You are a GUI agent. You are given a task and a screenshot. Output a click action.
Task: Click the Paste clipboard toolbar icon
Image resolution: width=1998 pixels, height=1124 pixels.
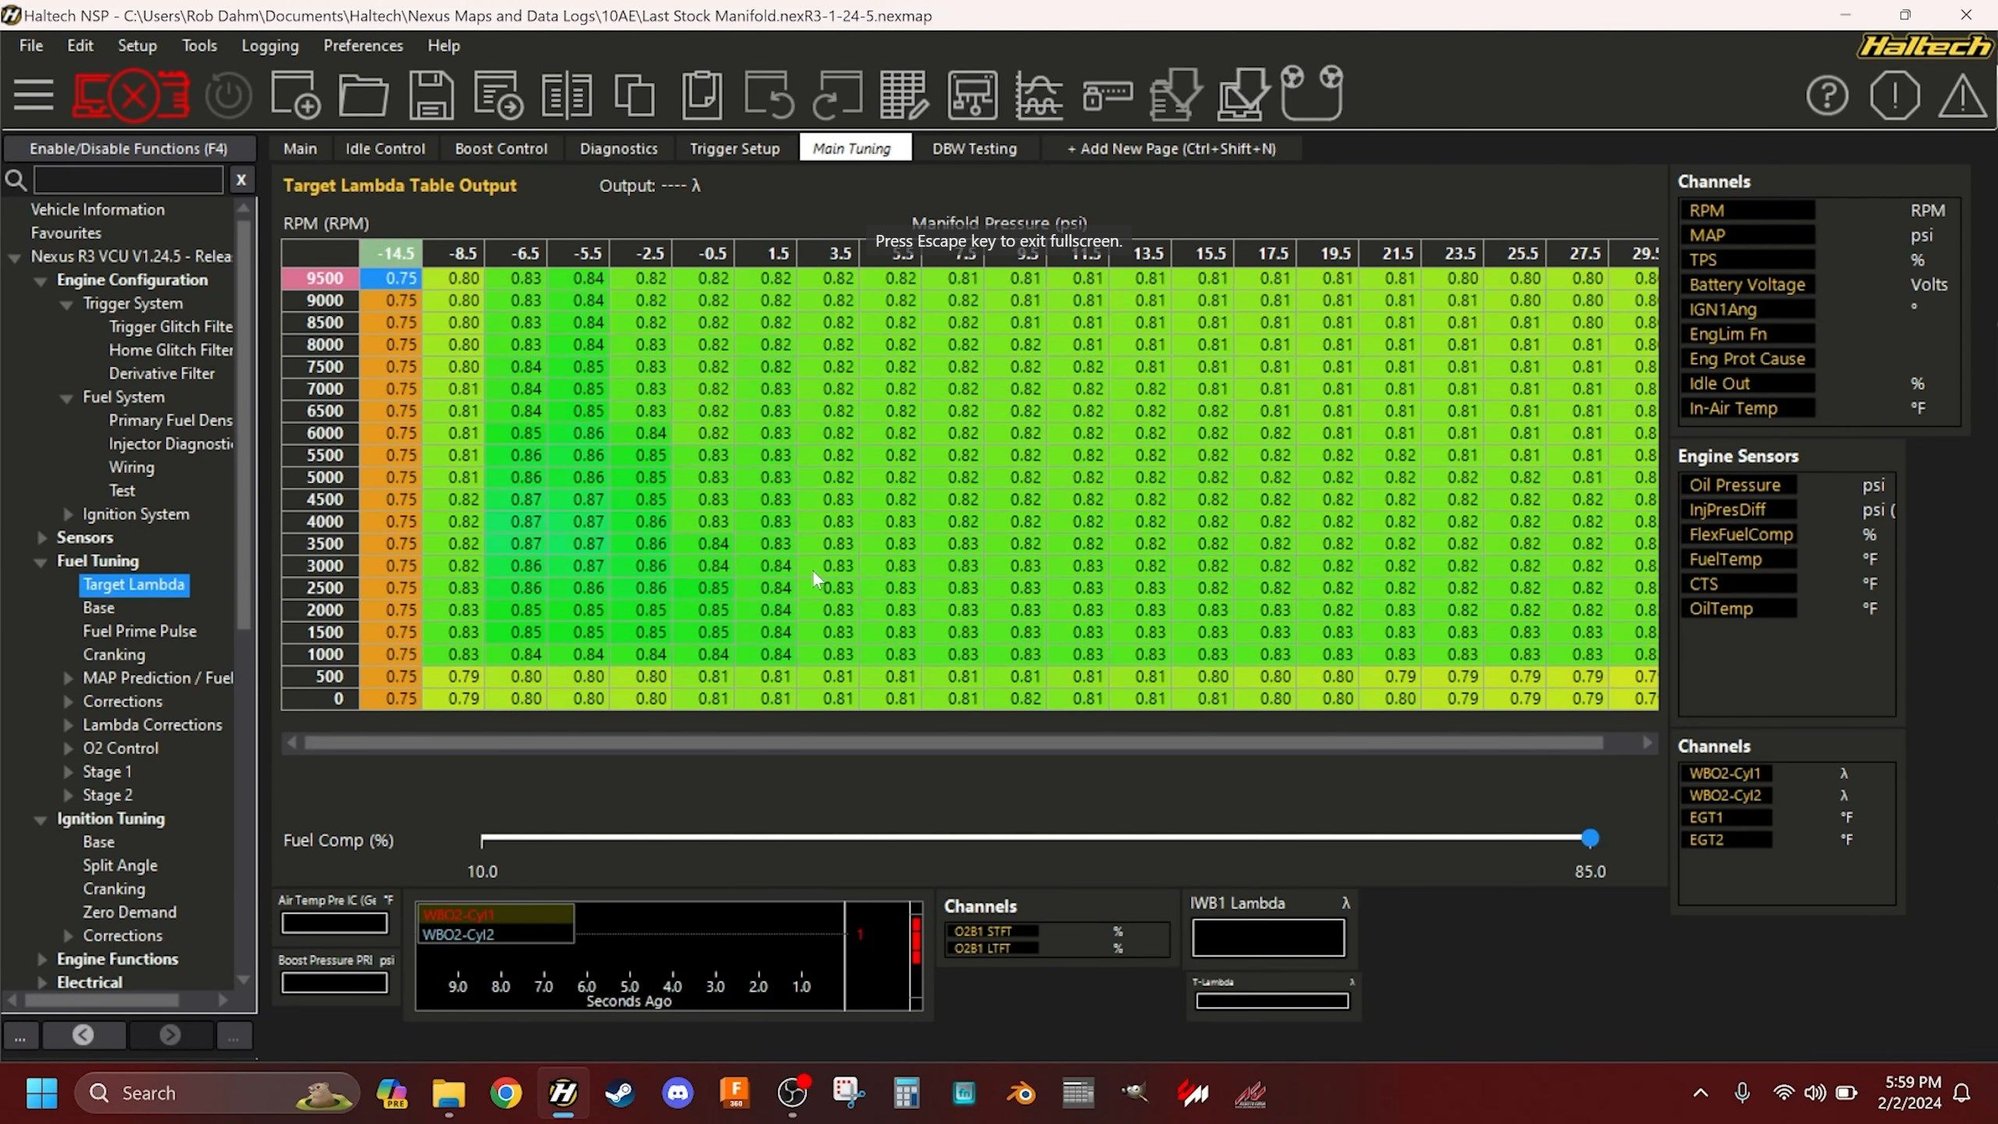[x=702, y=95]
